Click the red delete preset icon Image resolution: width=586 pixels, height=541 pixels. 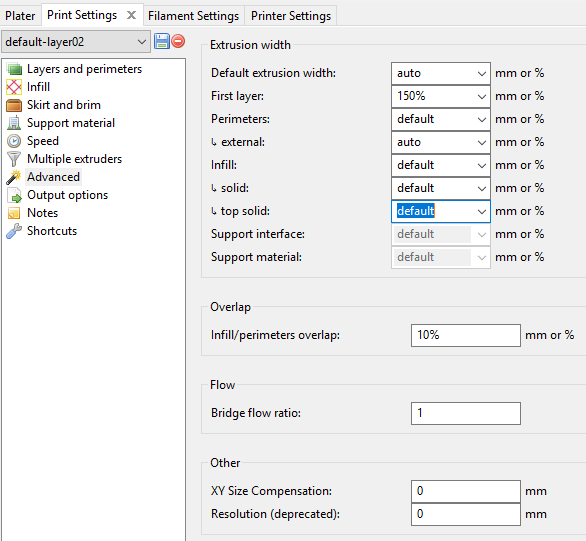(x=178, y=41)
